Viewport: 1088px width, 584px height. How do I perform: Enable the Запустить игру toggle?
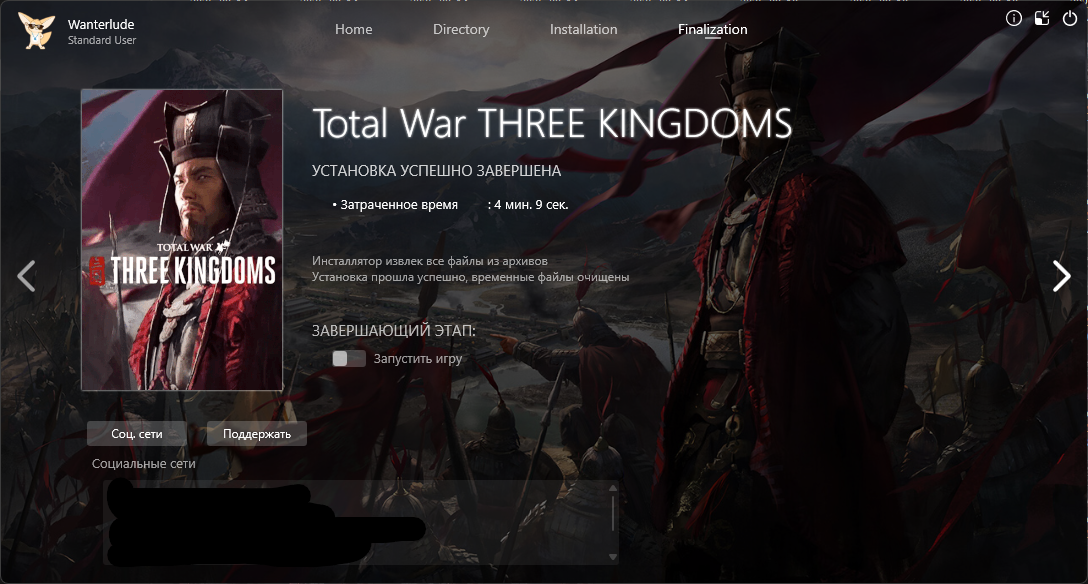[349, 359]
